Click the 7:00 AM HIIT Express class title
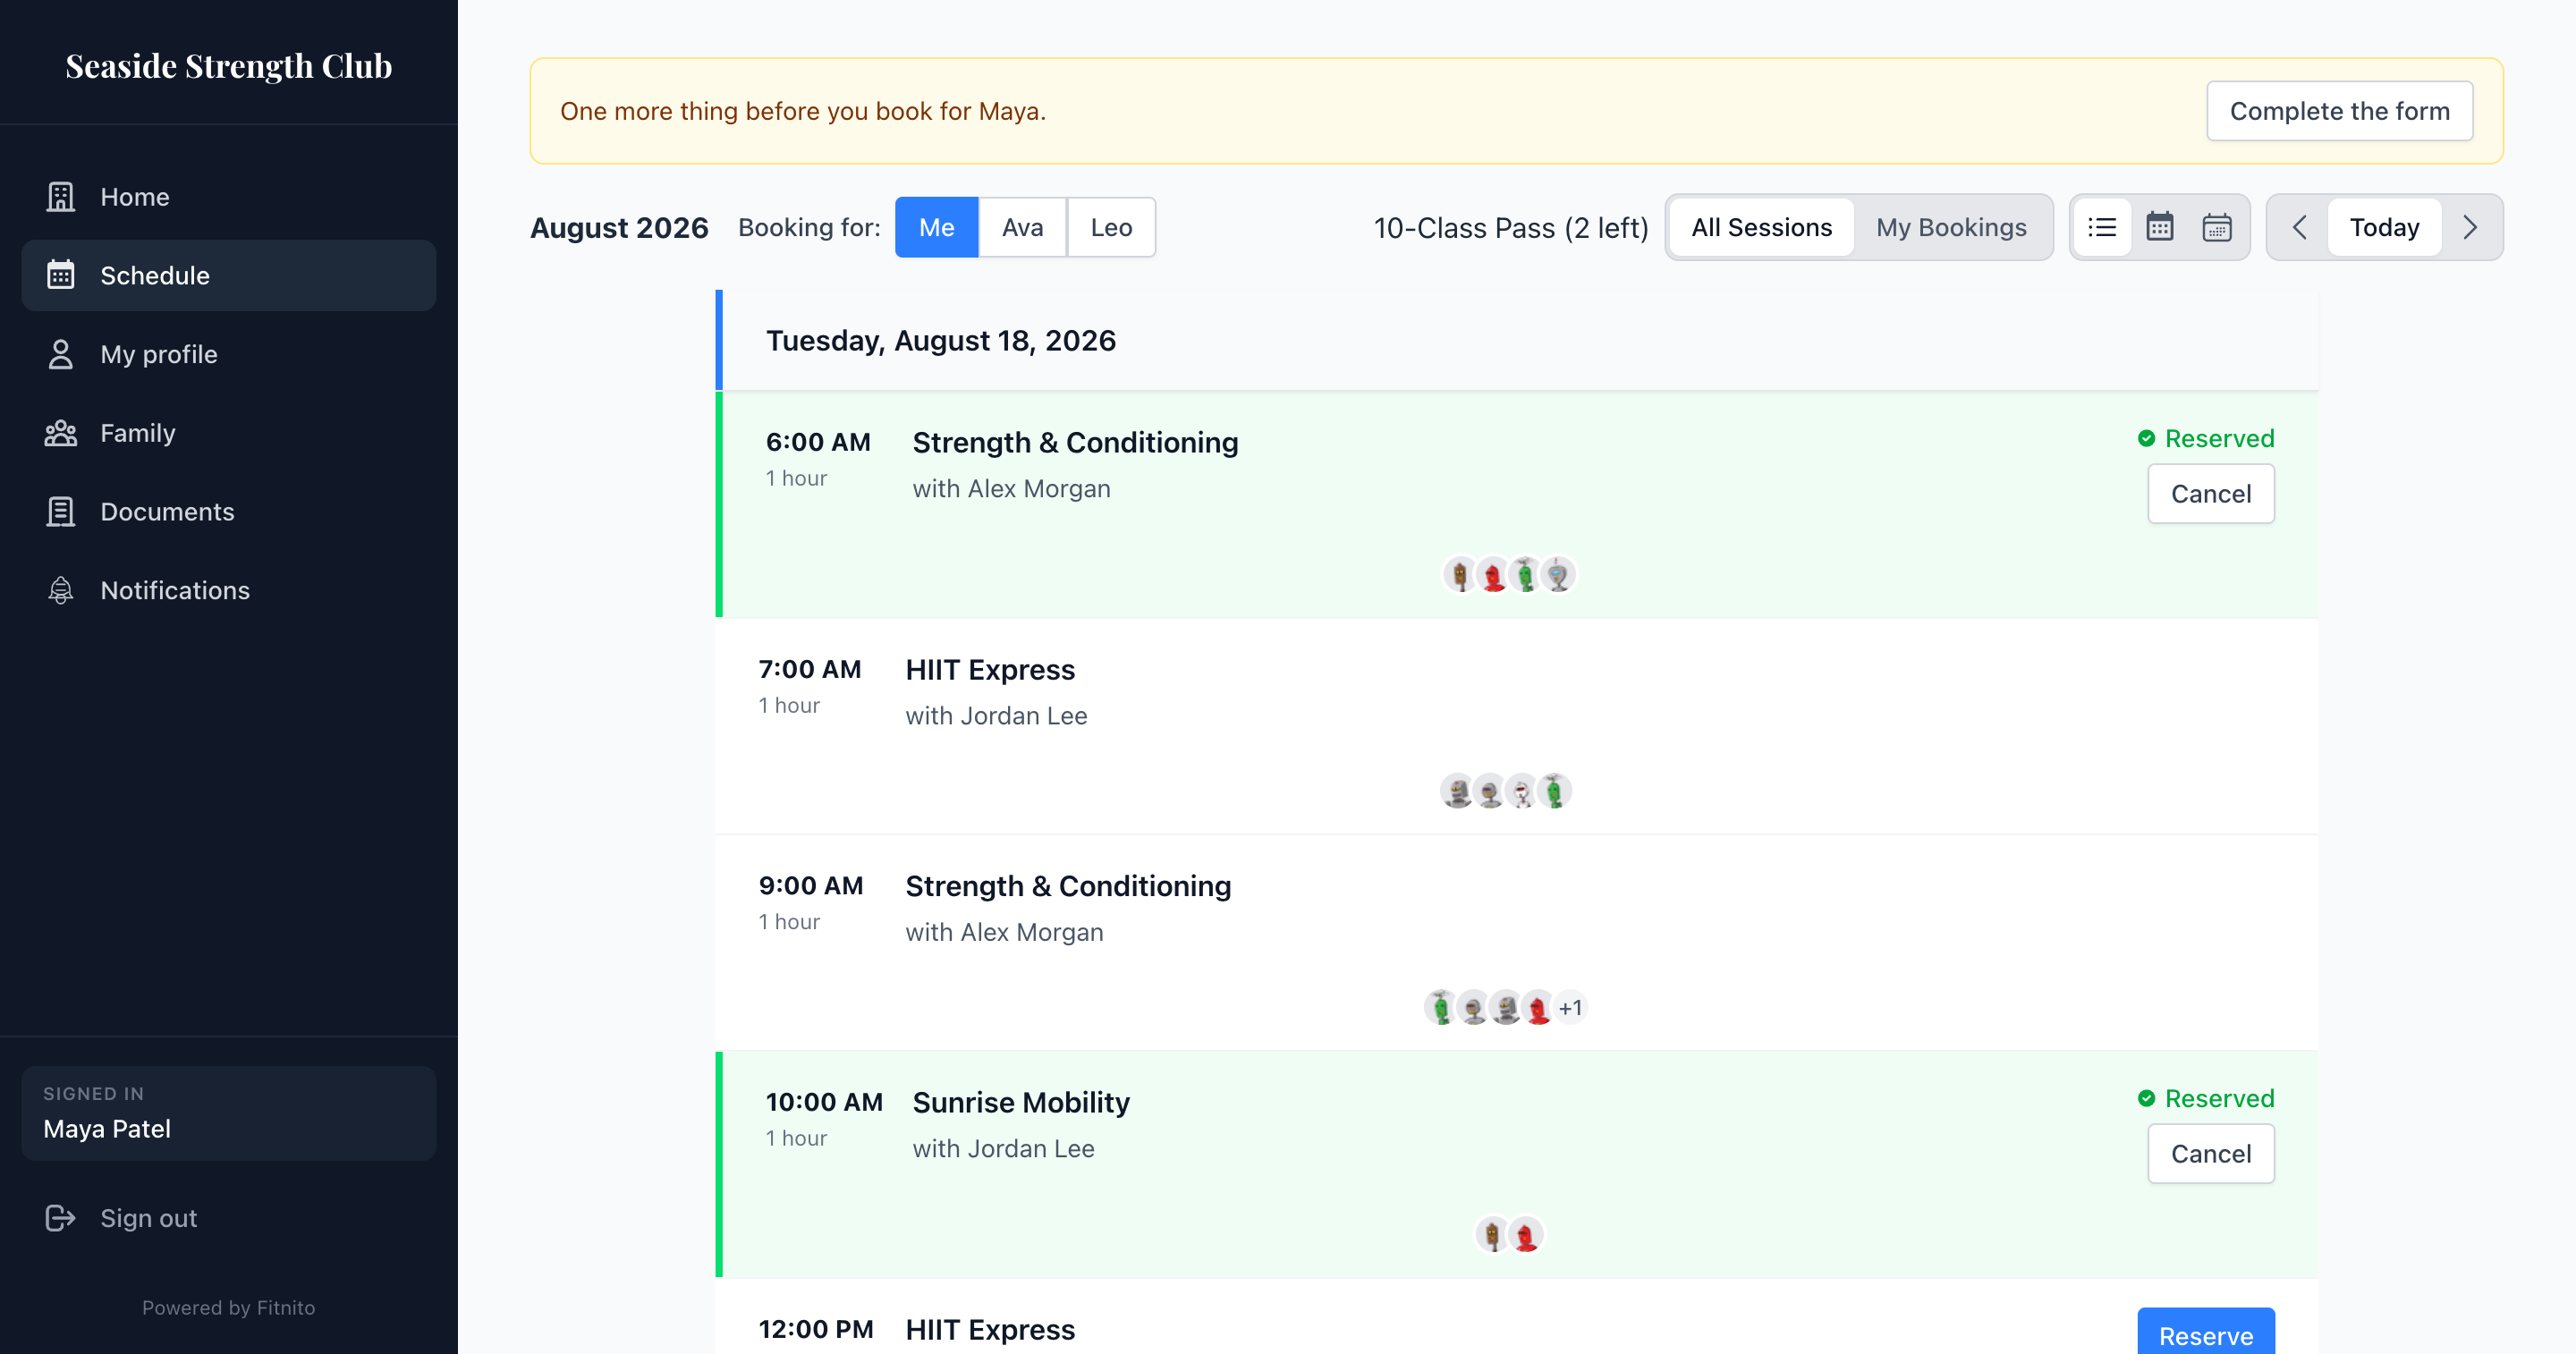 click(x=990, y=670)
